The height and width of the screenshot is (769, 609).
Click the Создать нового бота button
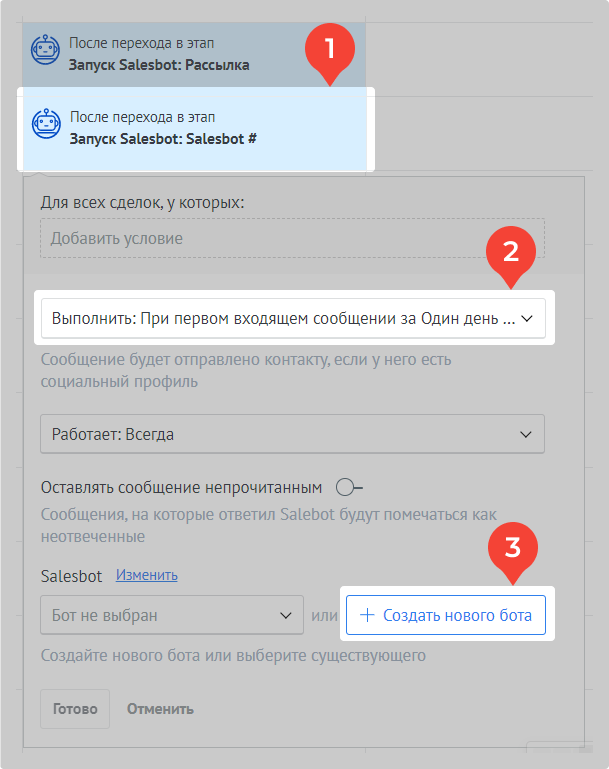pyautogui.click(x=446, y=615)
